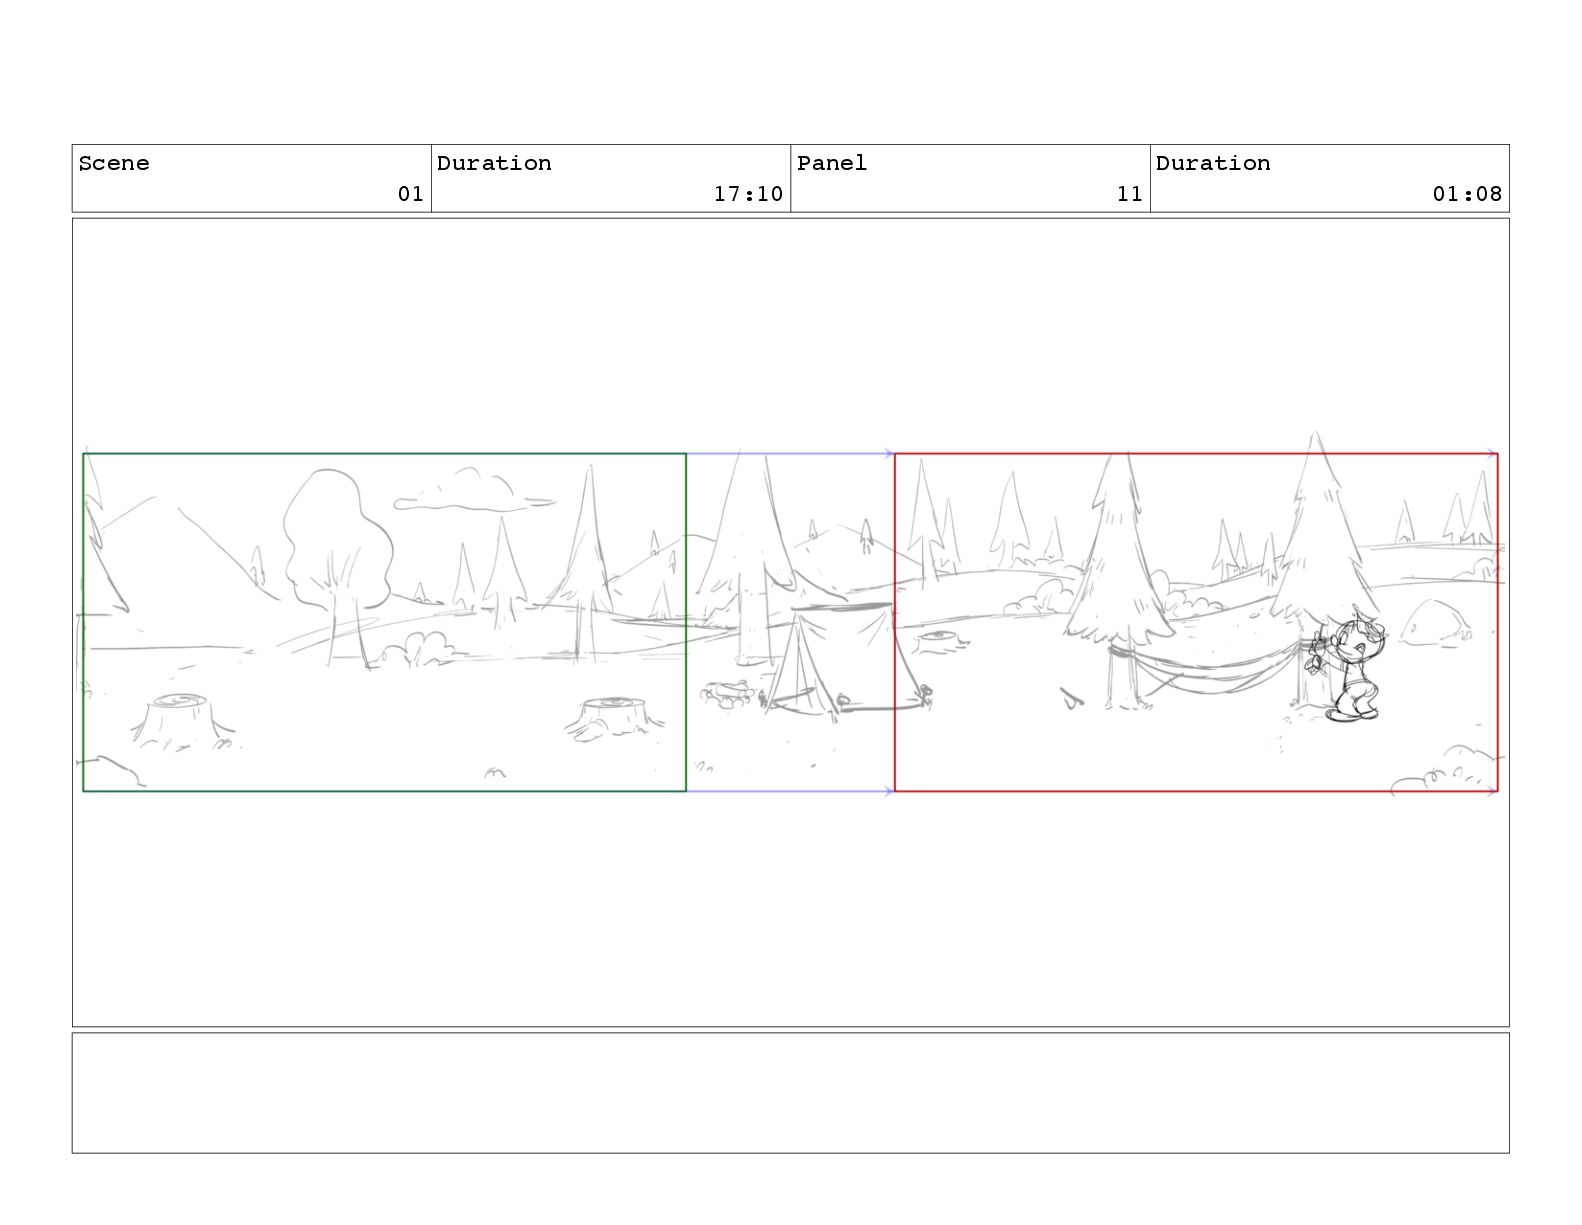Click the boulder right of the character
1582x1225 pixels.
1436,621
